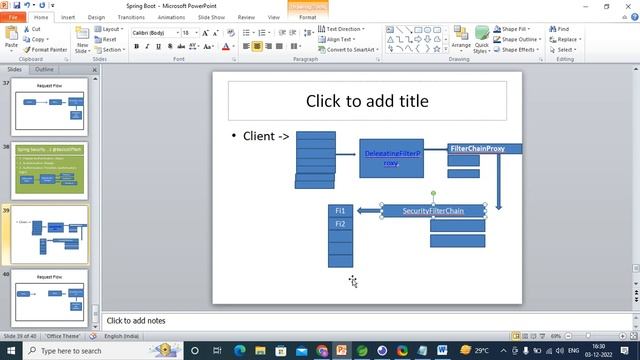Open the font color picker swatch
This screenshot has height=360, width=640.
[x=226, y=47]
